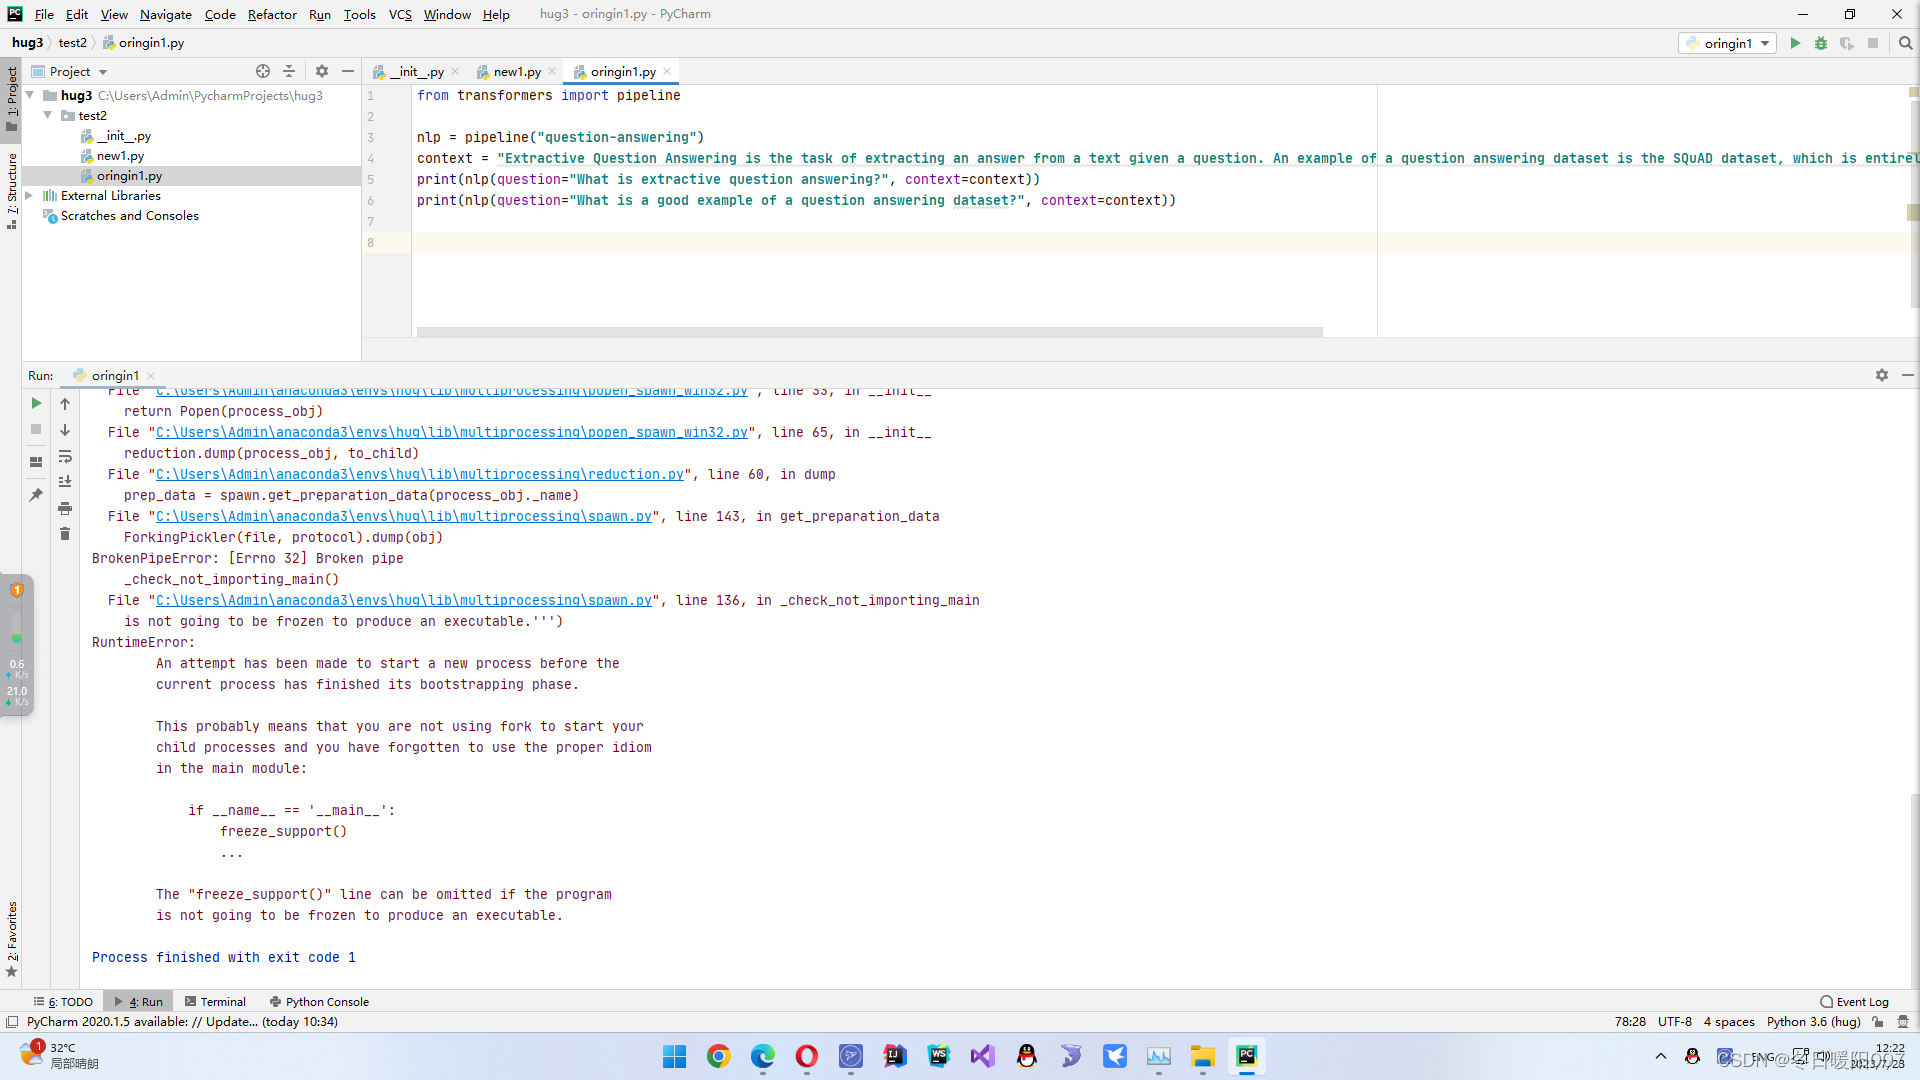Click the PyCharm taskbar icon in Windows
The height and width of the screenshot is (1080, 1920).
coord(1245,1055)
